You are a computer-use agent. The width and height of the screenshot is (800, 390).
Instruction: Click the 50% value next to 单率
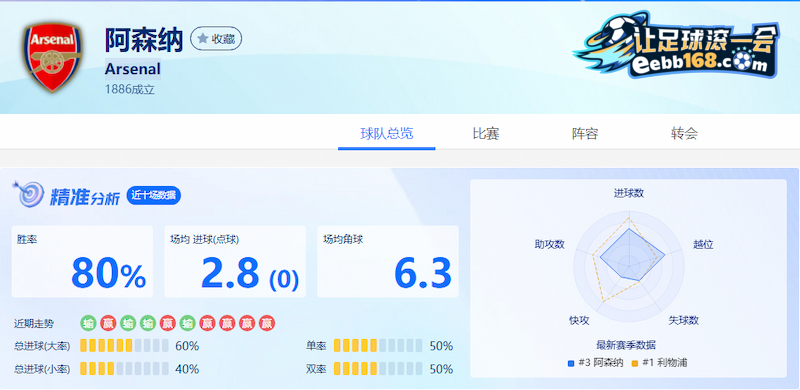(x=441, y=346)
